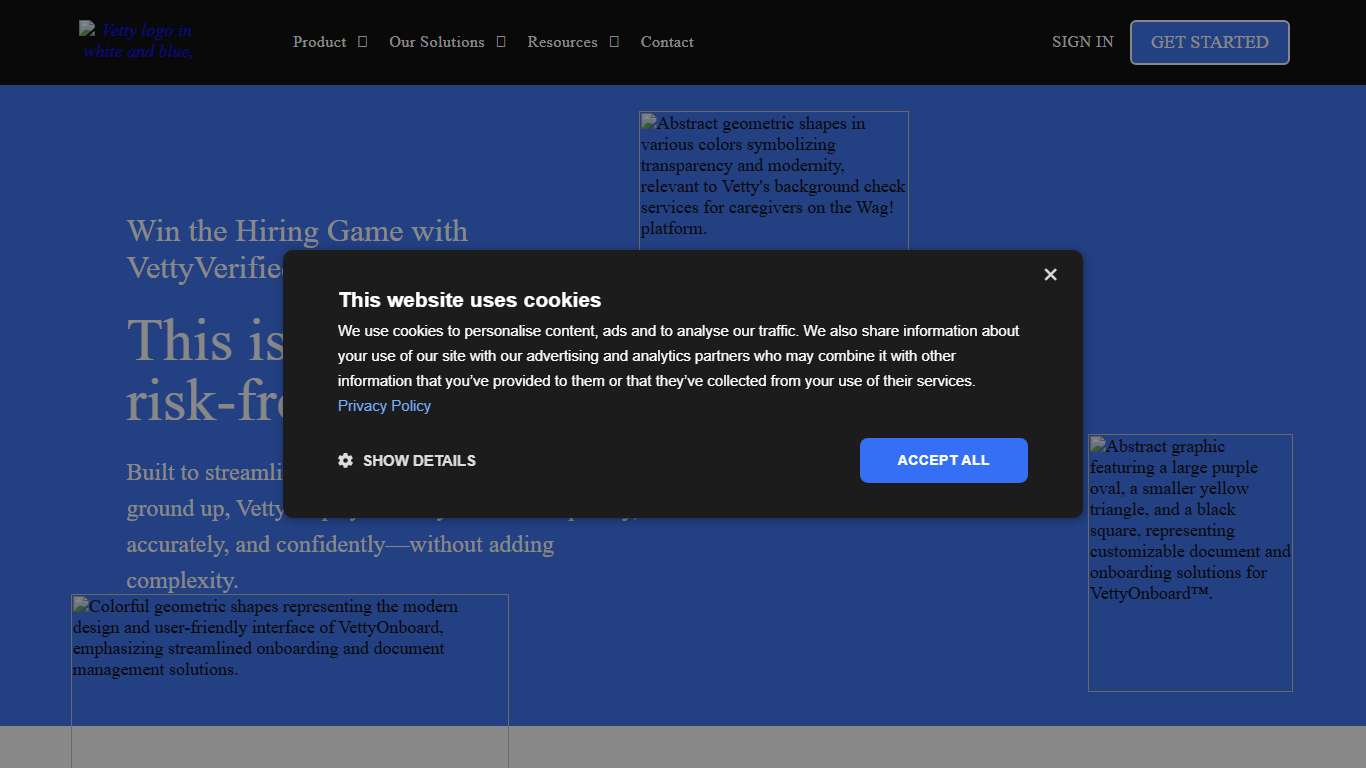Expand the Resources dropdown arrow
Image resolution: width=1366 pixels, height=768 pixels.
click(614, 42)
